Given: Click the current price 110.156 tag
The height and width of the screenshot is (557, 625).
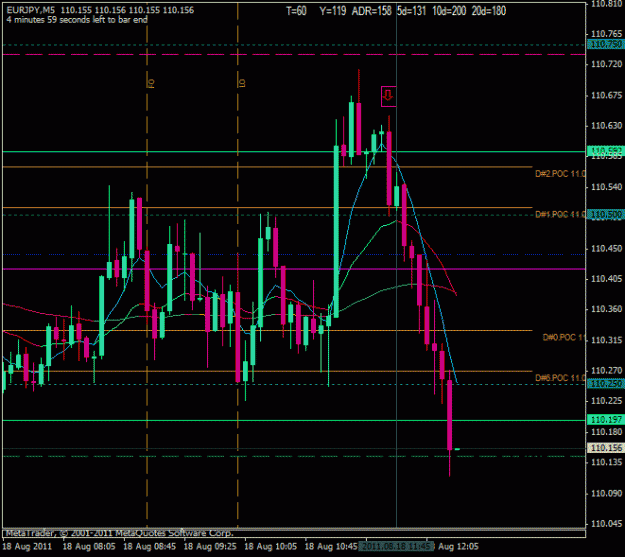Looking at the screenshot, I should pyautogui.click(x=606, y=448).
